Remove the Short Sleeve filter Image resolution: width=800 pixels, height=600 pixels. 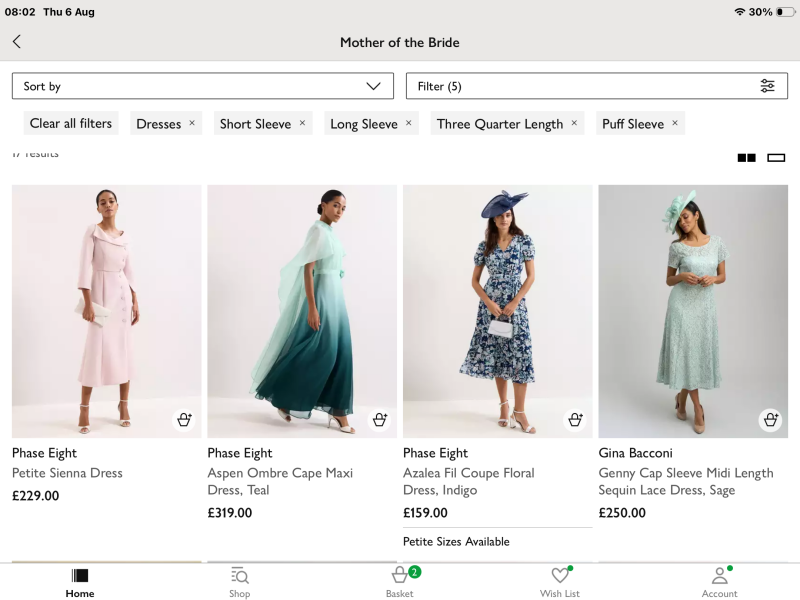[x=302, y=123]
